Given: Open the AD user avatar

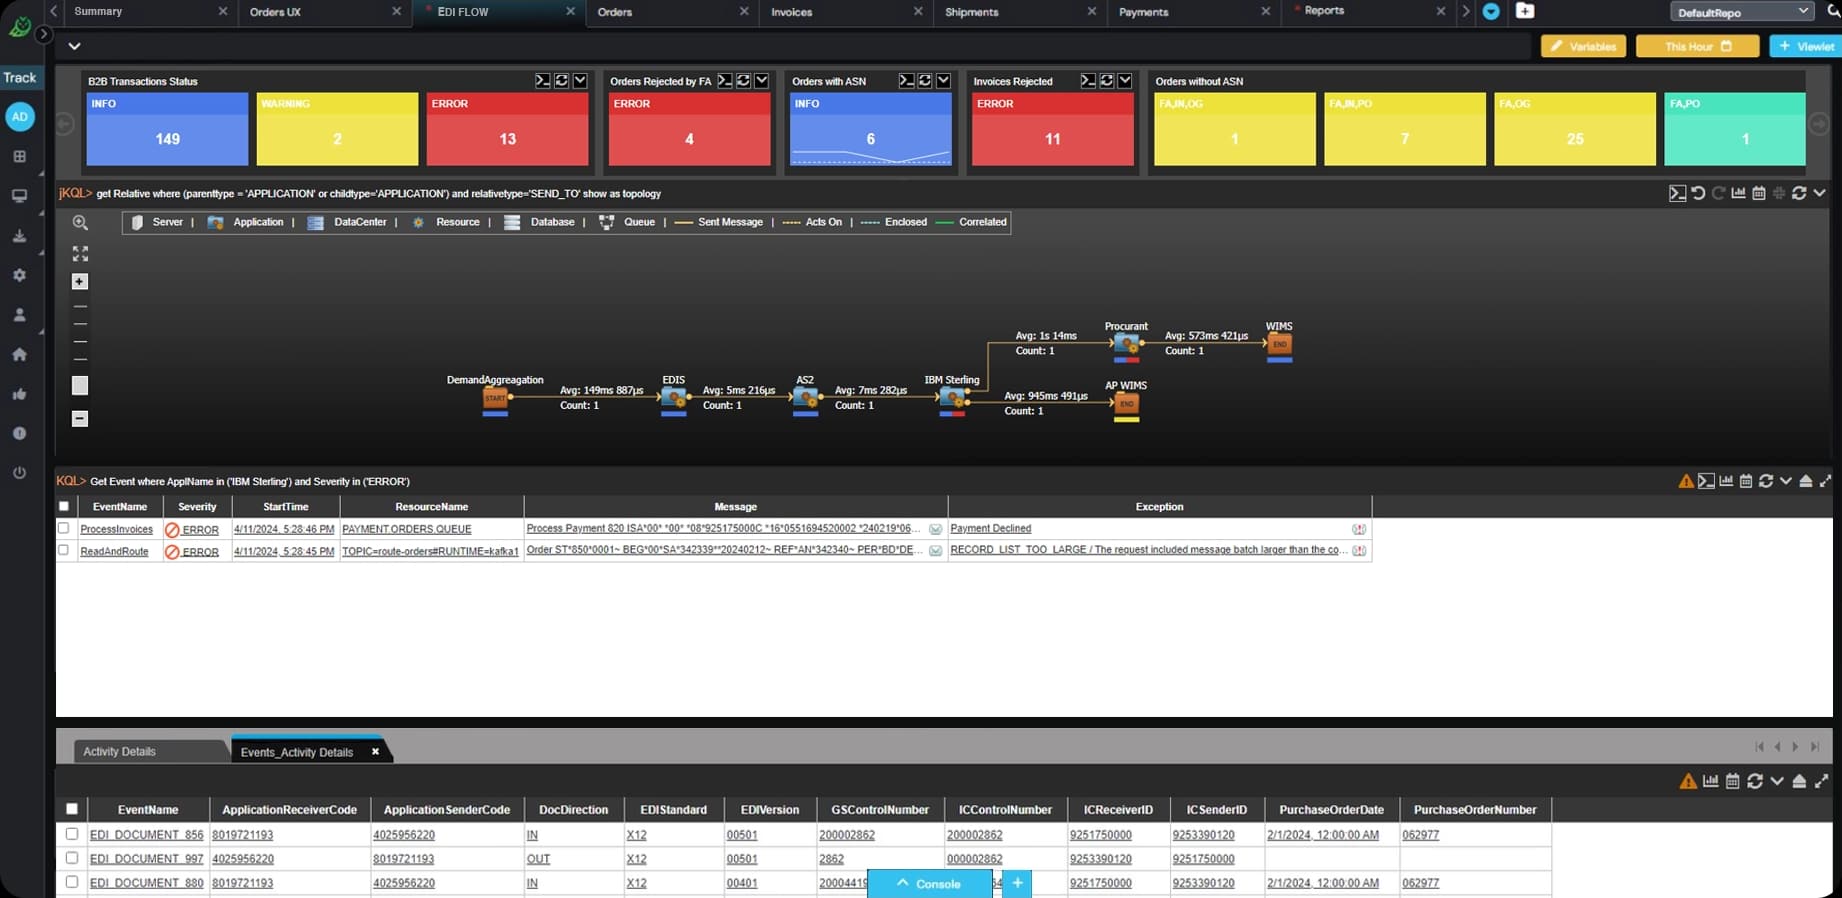Looking at the screenshot, I should (x=20, y=117).
